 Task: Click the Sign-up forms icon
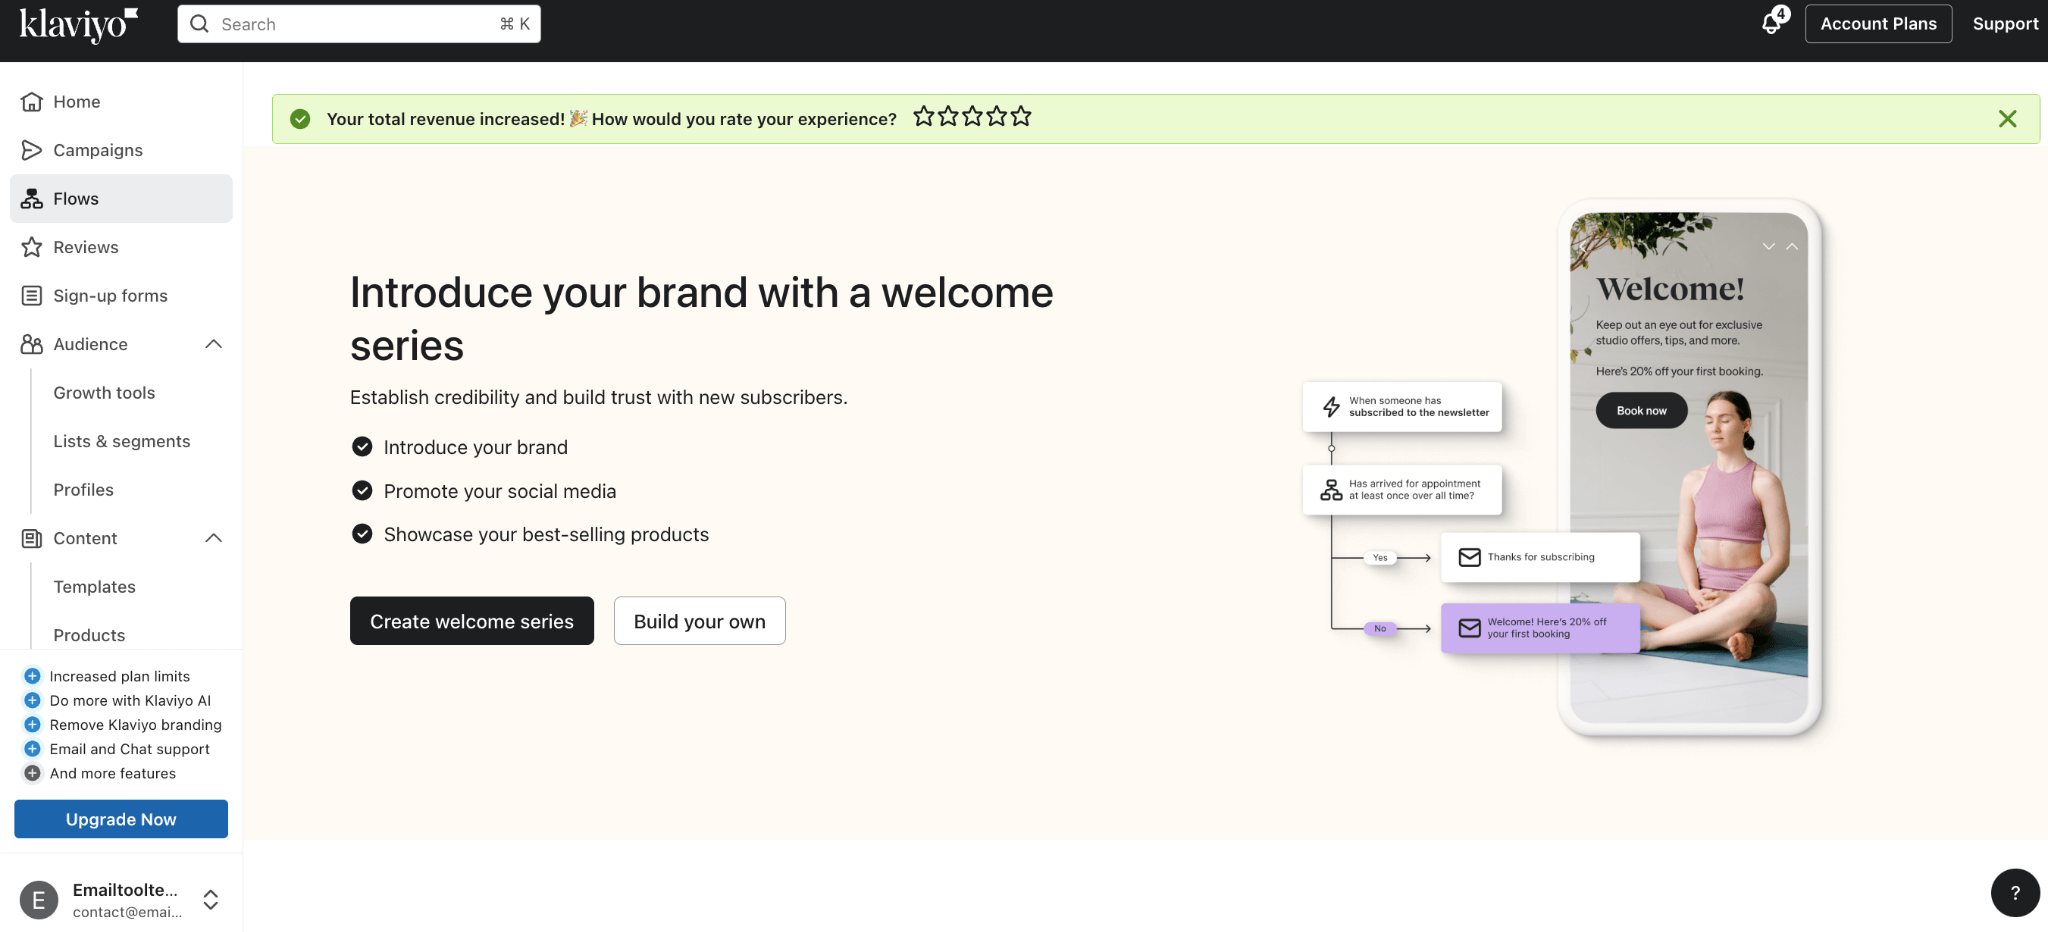pos(32,296)
